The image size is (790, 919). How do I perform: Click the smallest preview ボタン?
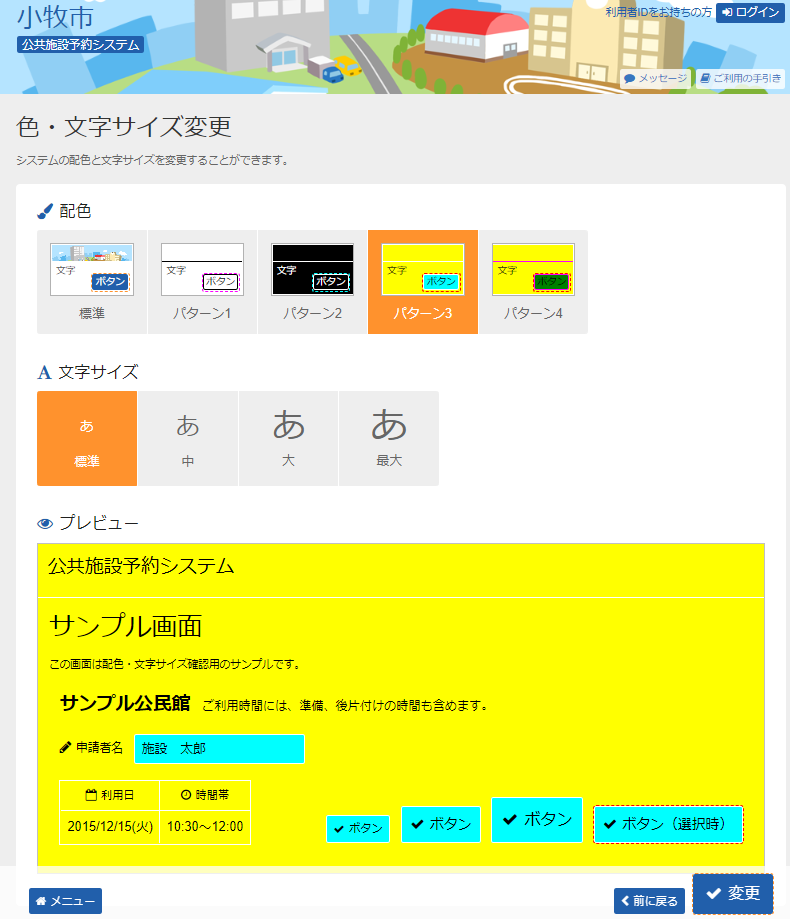pyautogui.click(x=358, y=829)
